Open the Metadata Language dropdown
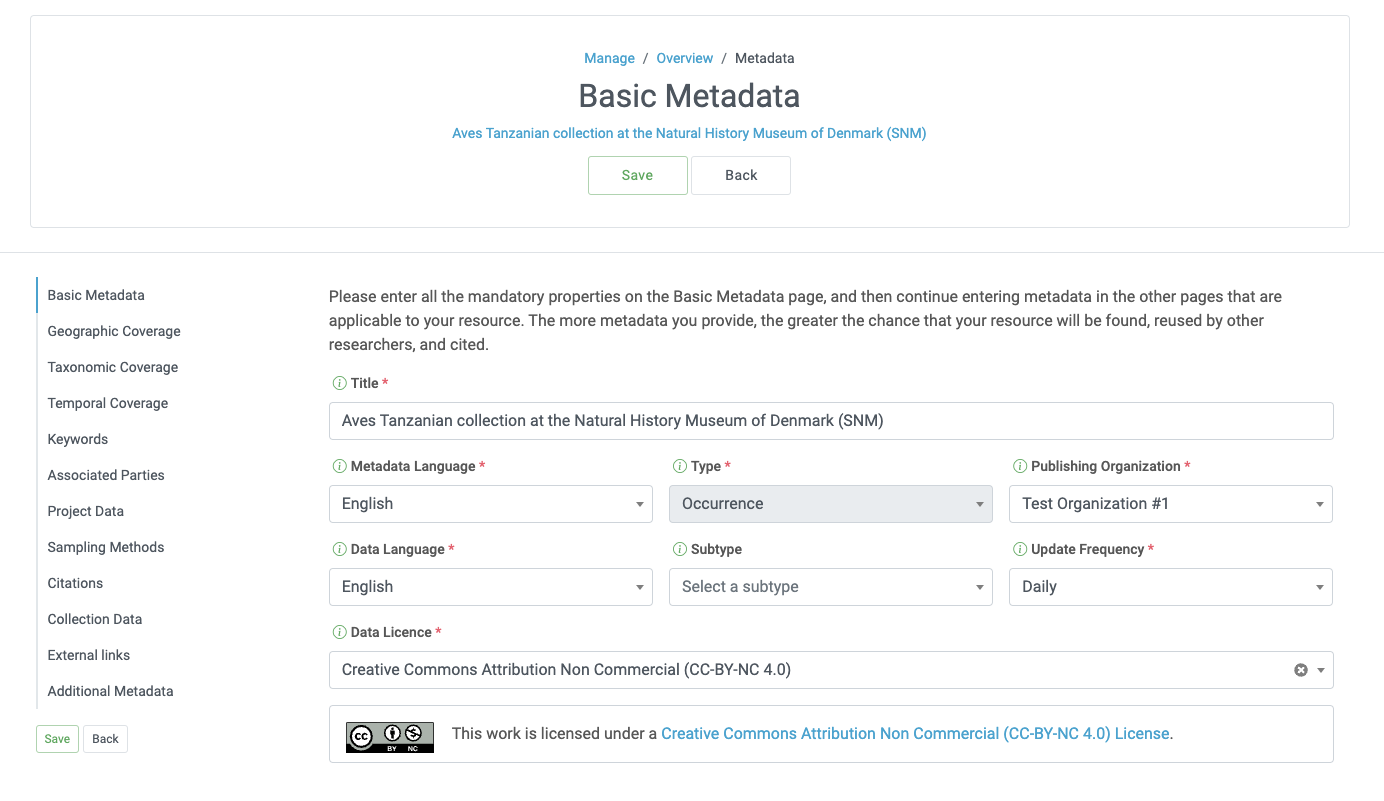The height and width of the screenshot is (801, 1384). [x=491, y=504]
